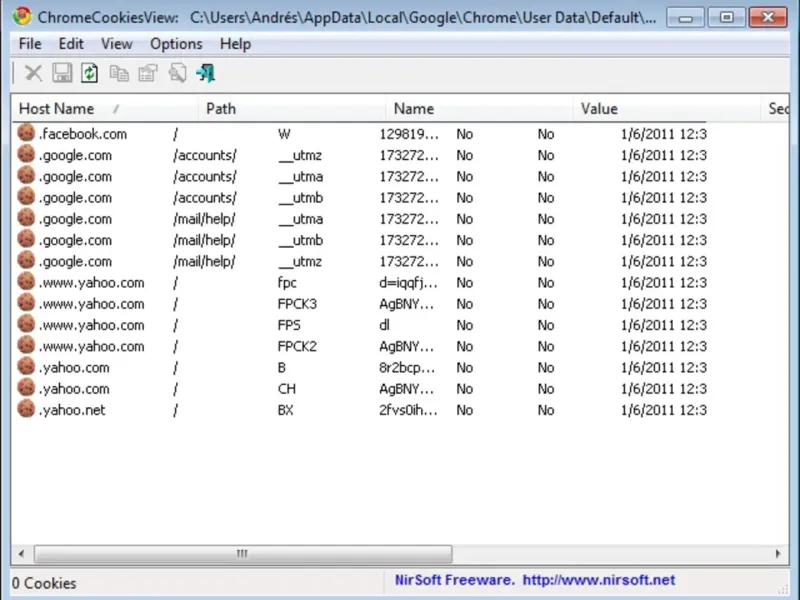Screen dimensions: 800x600
Task: Click the W cookie name
Action: (x=284, y=134)
